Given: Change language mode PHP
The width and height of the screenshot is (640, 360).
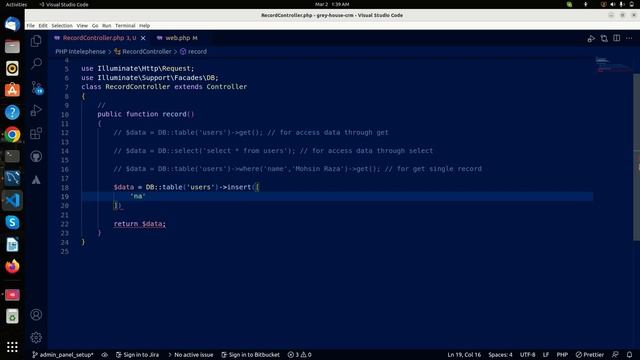Looking at the screenshot, I should click(562, 355).
